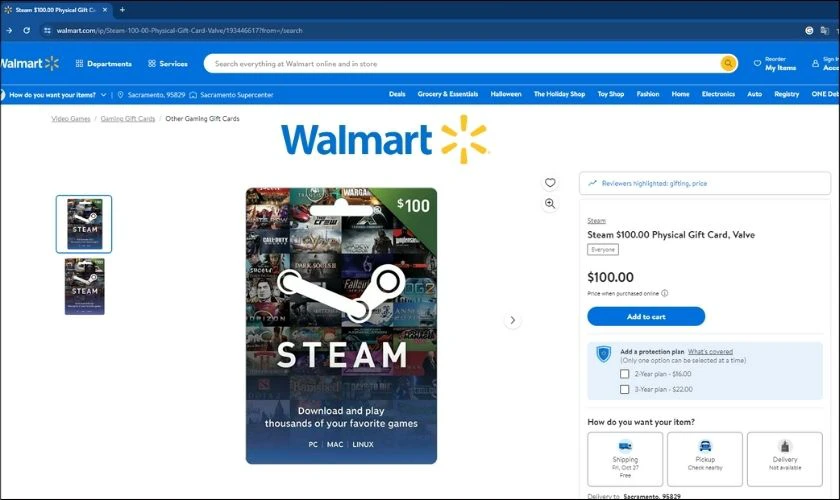Viewport: 840px width, 500px height.
Task: Expand How do you want your items dropdown
Action: [103, 95]
